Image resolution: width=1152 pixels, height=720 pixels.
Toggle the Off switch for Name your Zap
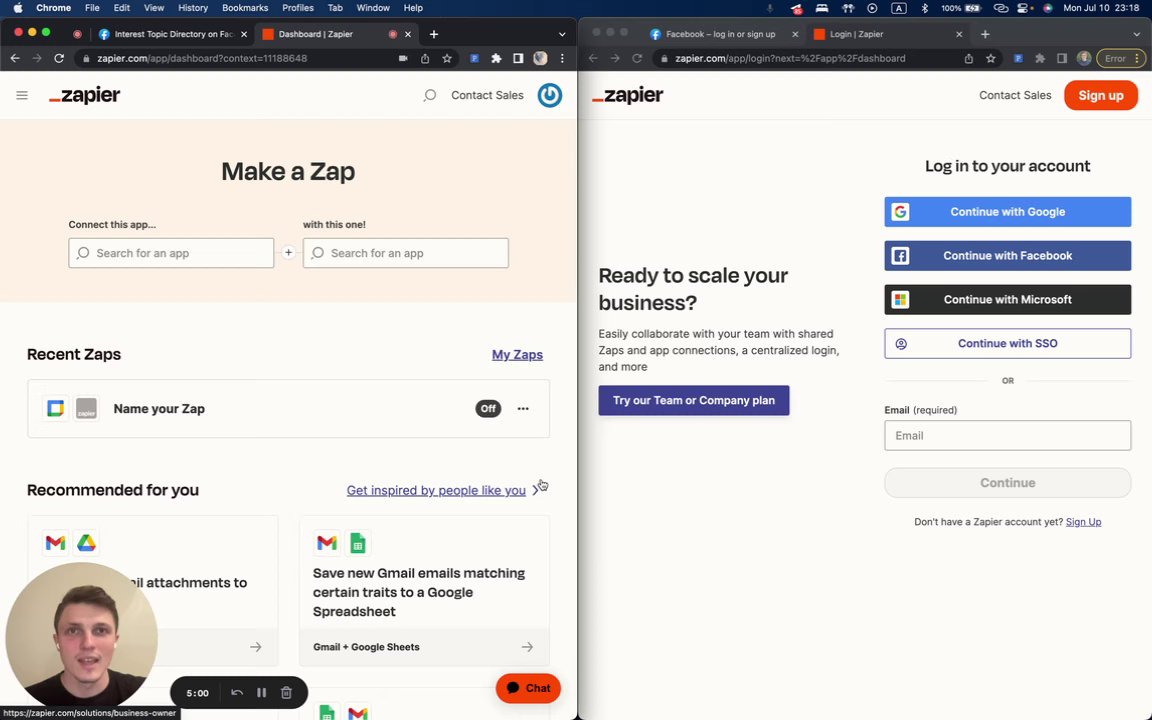click(x=489, y=408)
